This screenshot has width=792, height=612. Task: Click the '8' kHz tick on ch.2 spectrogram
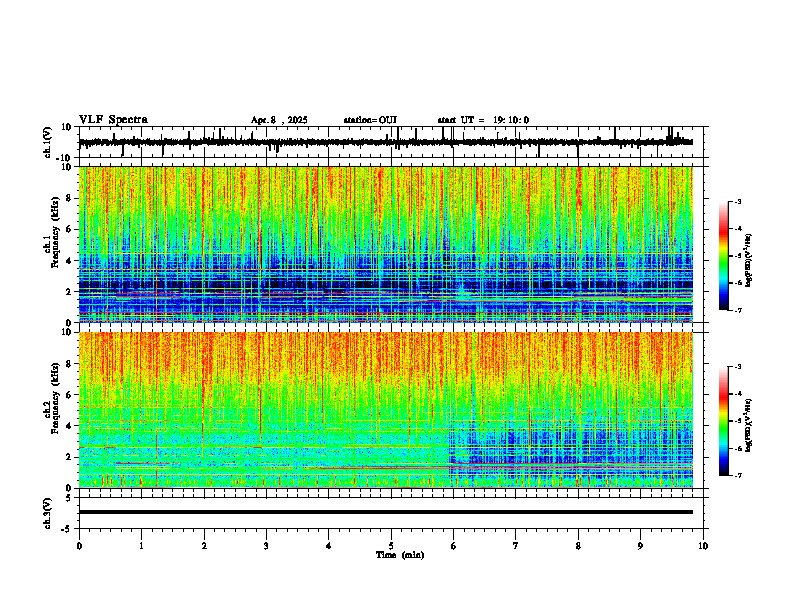pos(70,364)
